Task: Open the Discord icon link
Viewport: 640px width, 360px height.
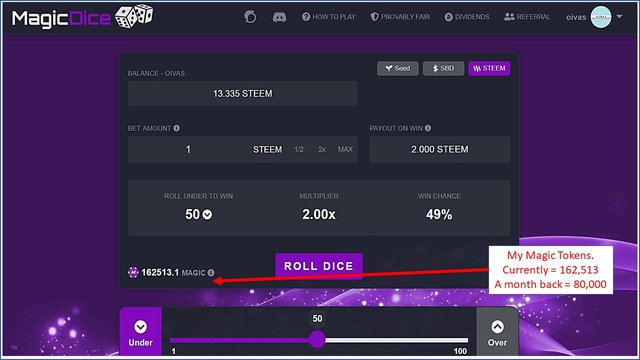Action: [279, 17]
